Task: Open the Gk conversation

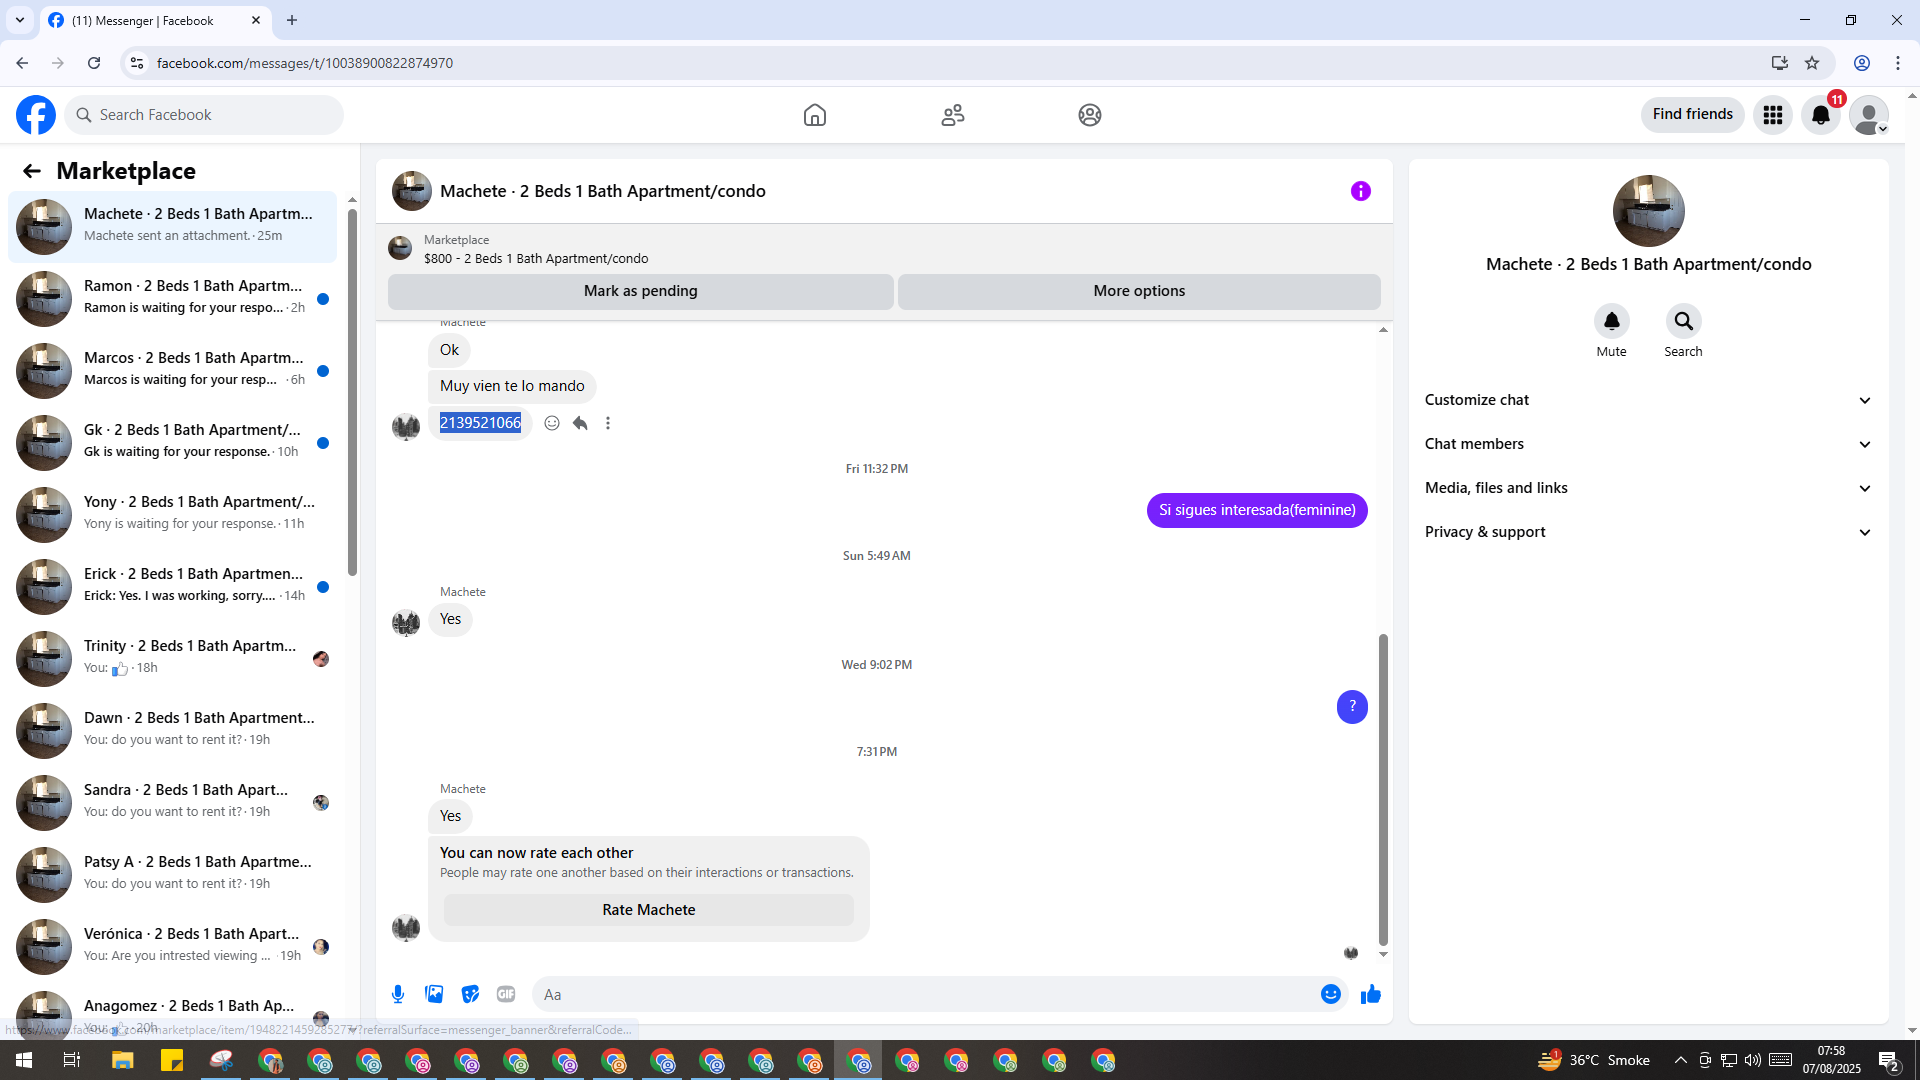Action: [x=172, y=442]
